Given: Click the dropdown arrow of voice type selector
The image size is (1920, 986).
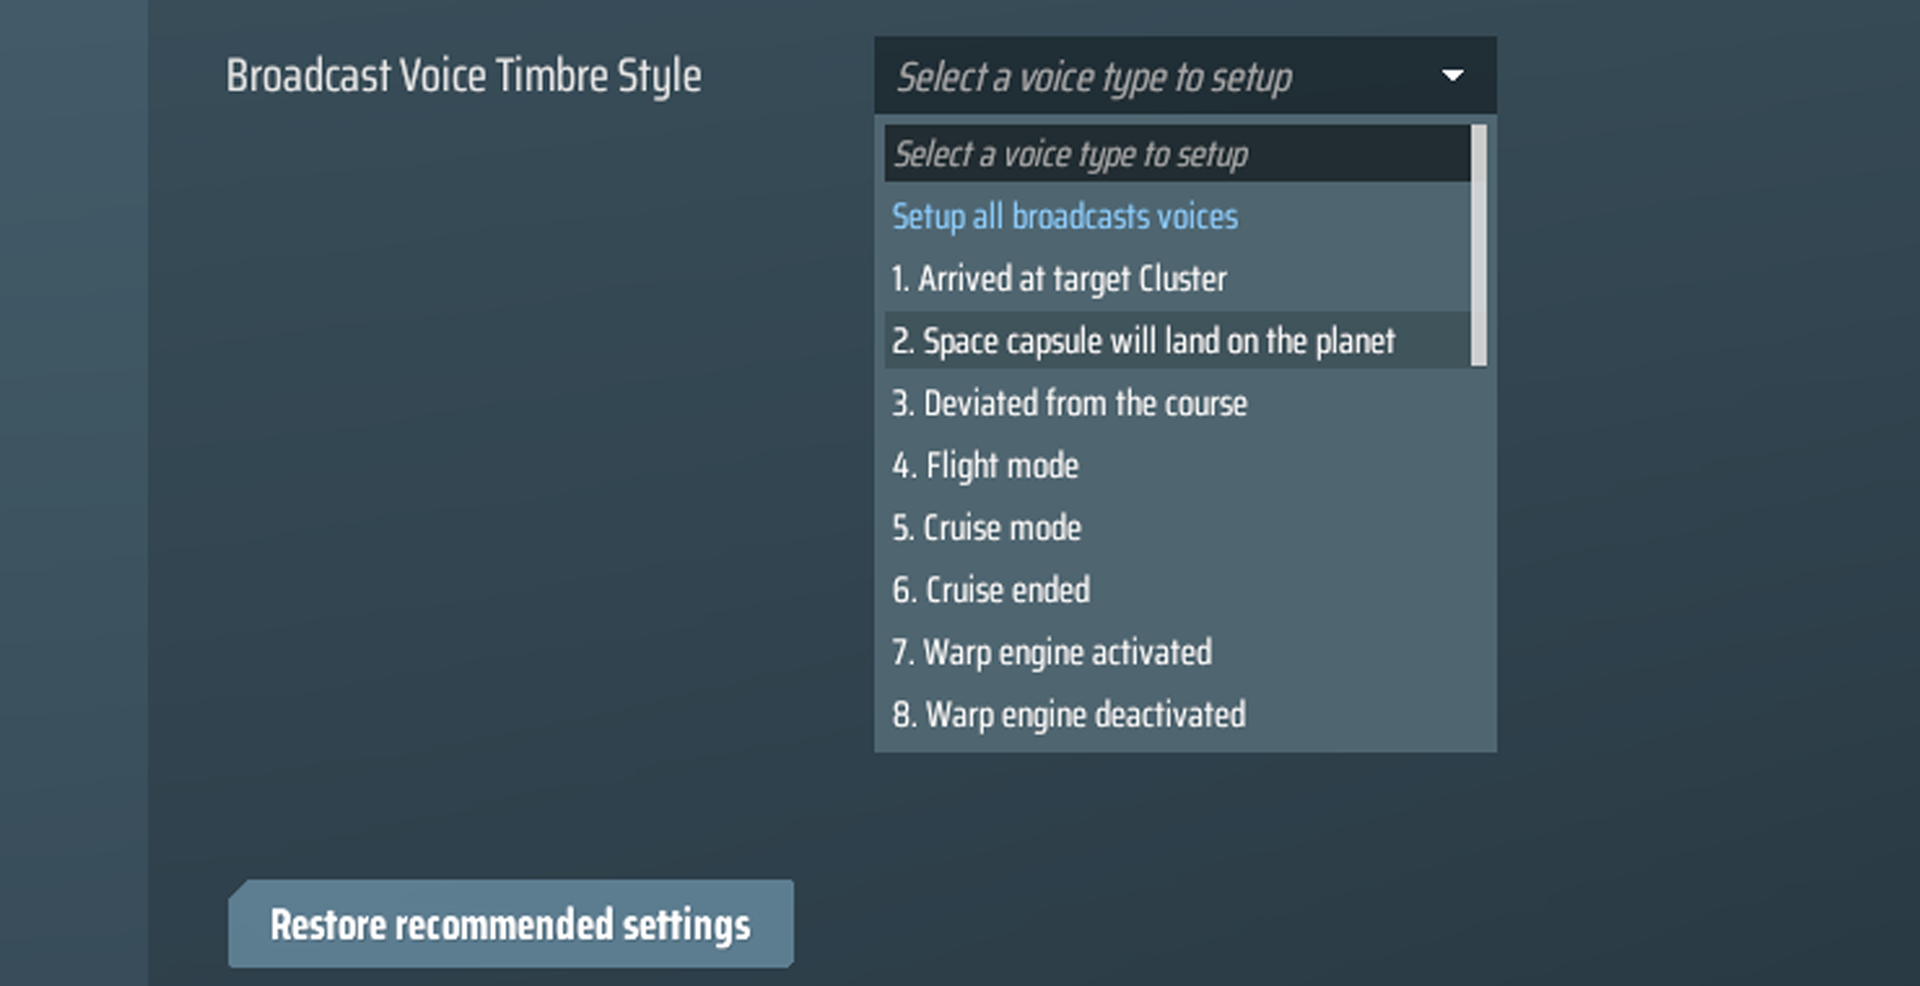Looking at the screenshot, I should (1452, 76).
